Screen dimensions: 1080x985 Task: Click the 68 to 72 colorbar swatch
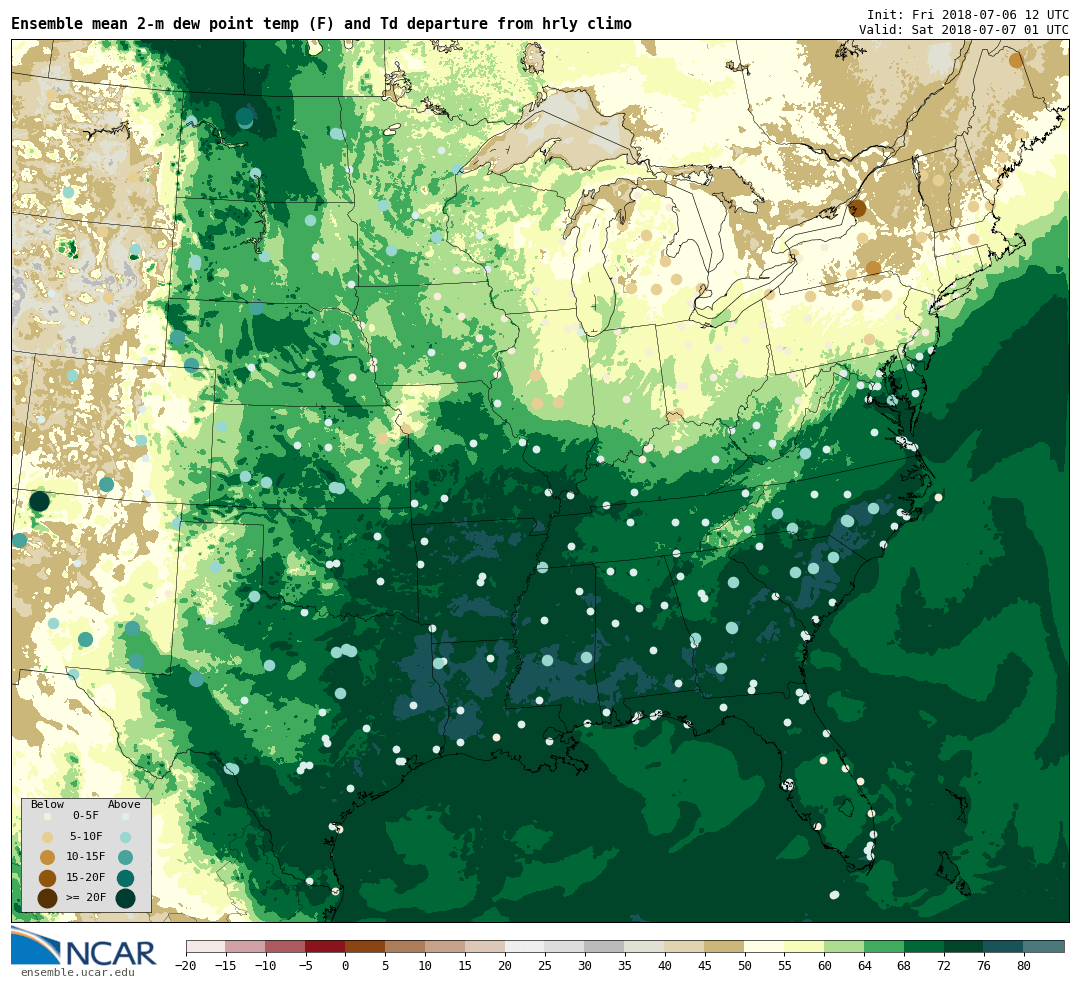924,946
